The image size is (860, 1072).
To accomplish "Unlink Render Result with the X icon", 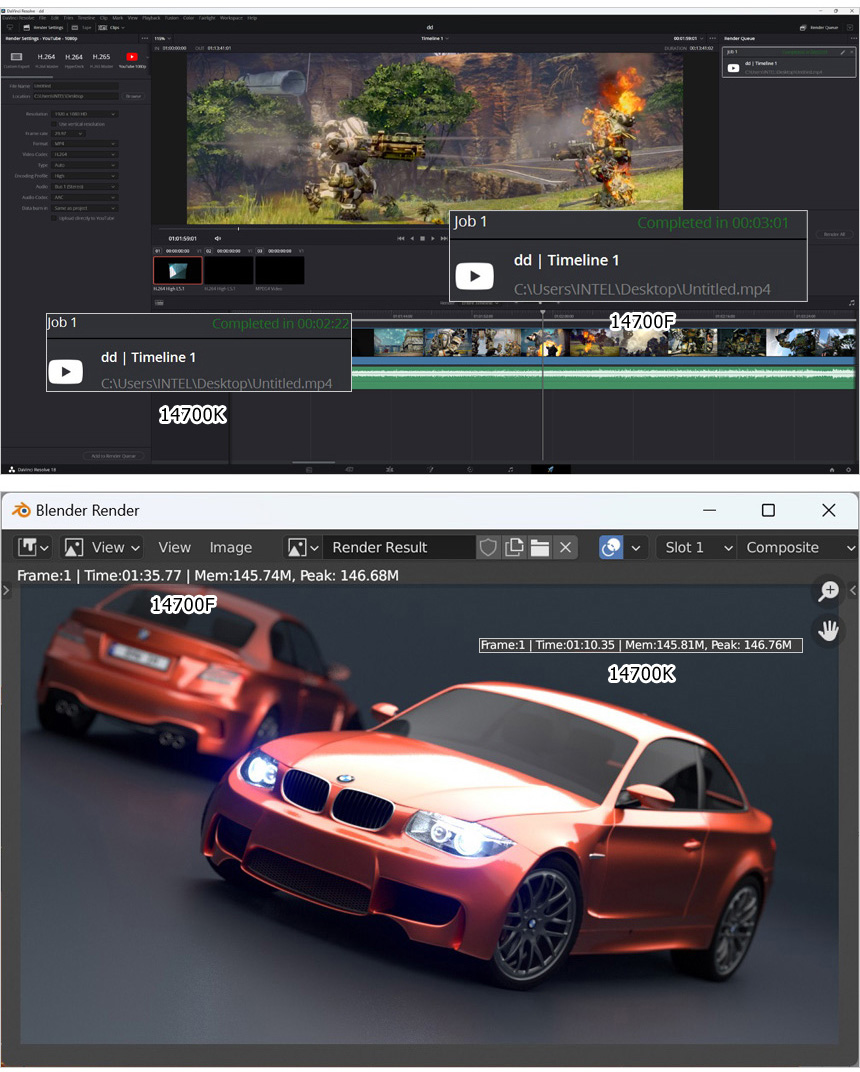I will pos(565,548).
